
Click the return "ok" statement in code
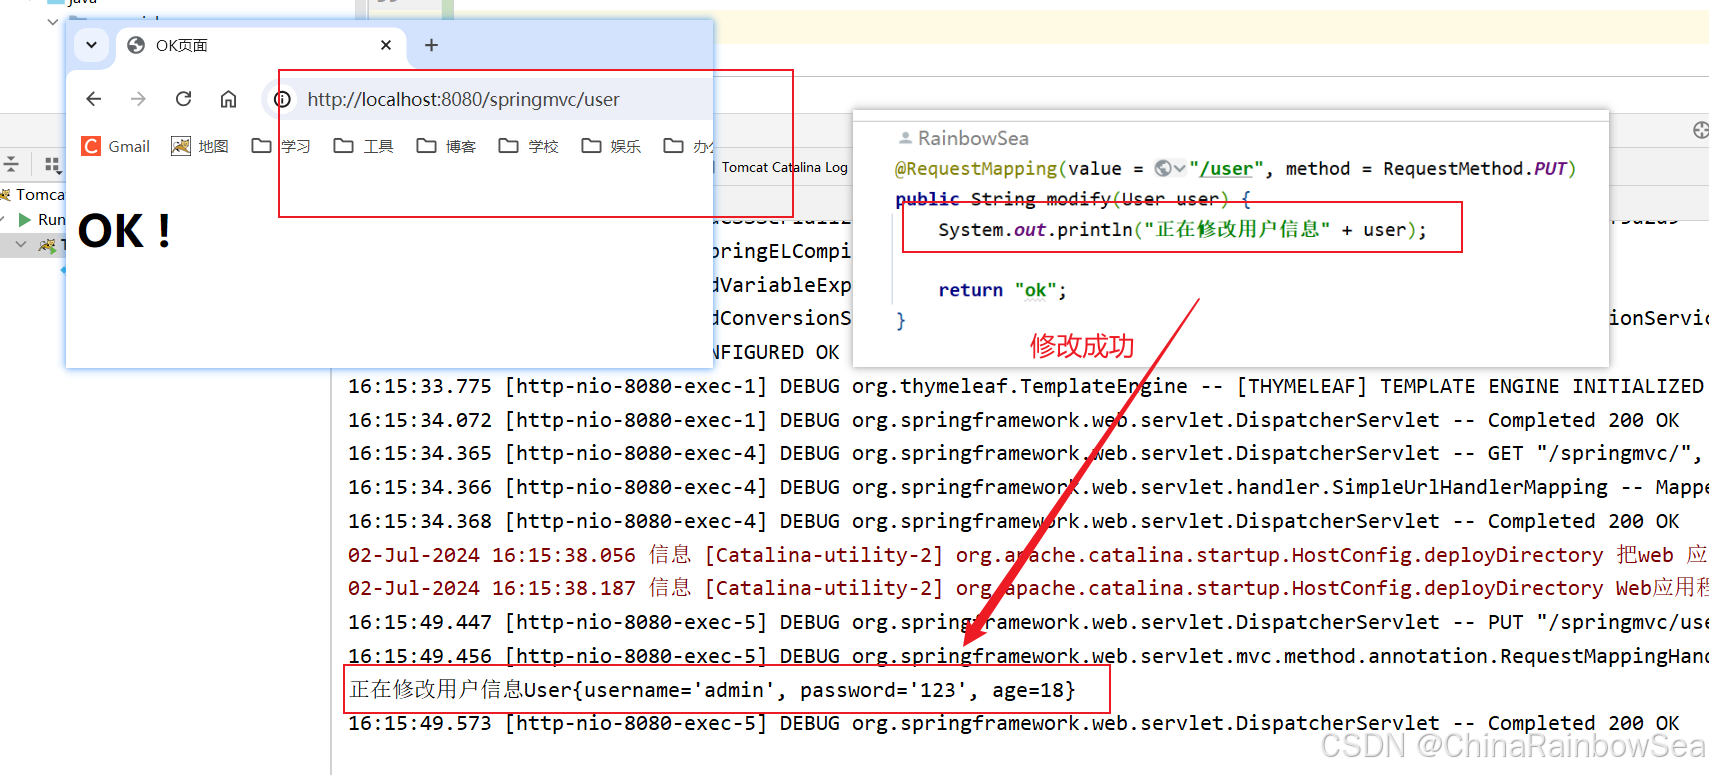[1002, 290]
